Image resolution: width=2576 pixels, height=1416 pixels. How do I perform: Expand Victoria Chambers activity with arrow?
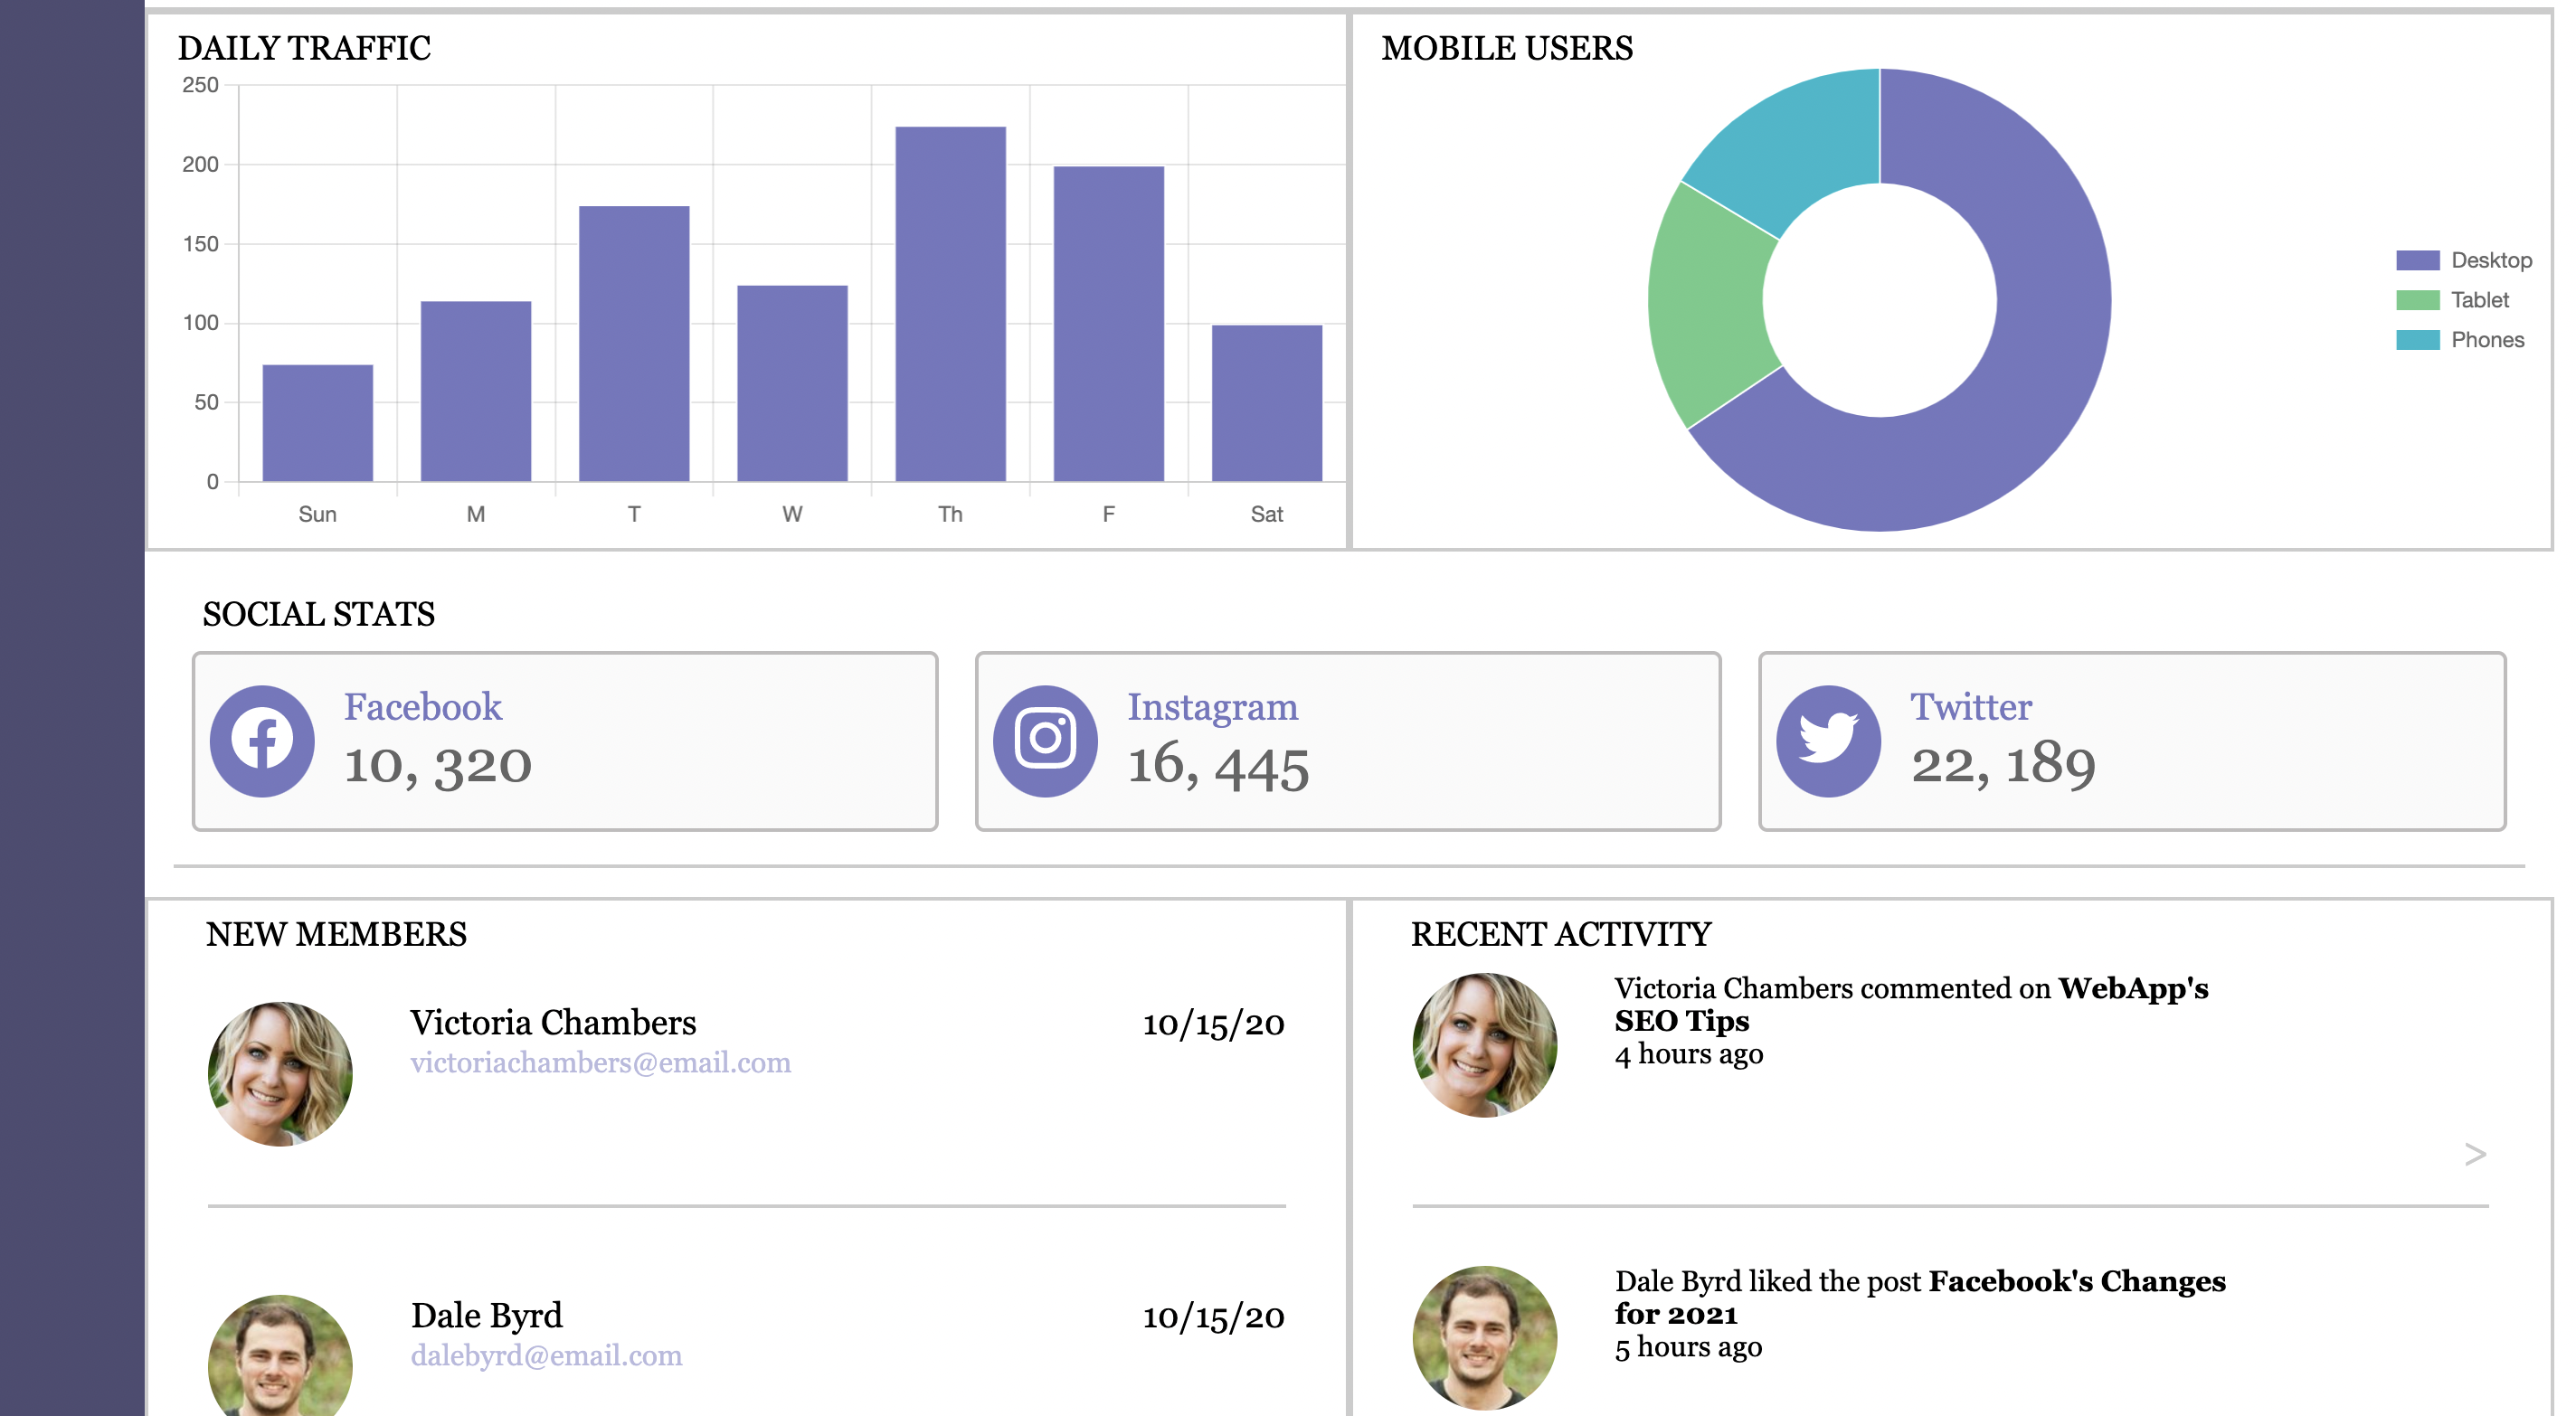pyautogui.click(x=2474, y=1154)
